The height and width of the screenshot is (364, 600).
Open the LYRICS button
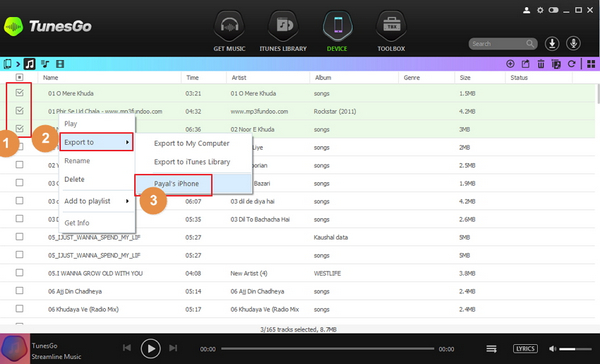[525, 349]
